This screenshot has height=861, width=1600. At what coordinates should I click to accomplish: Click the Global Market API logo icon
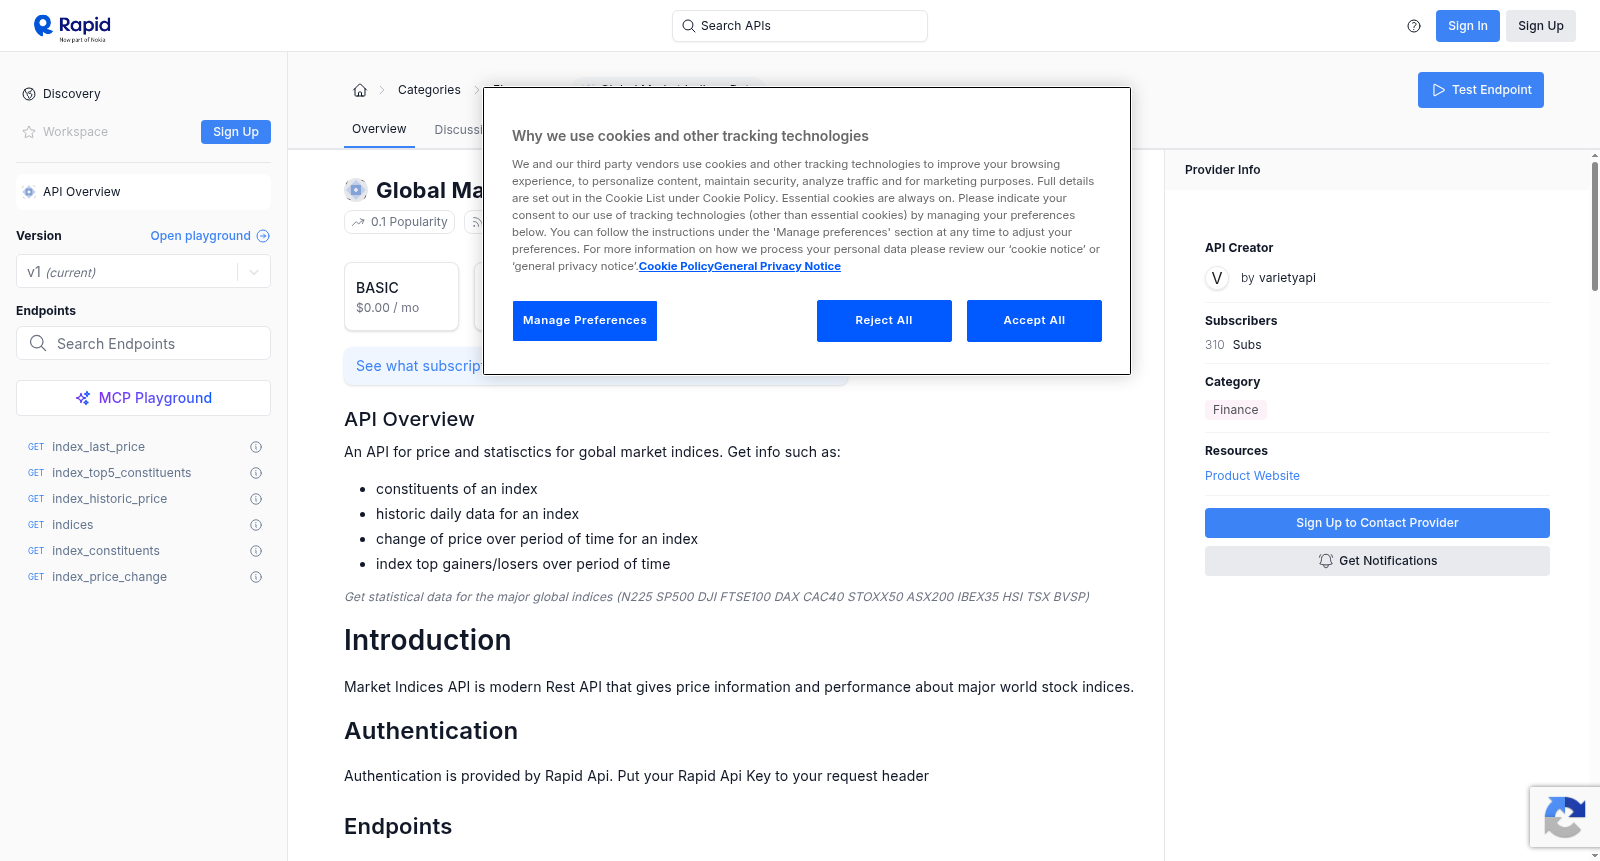(x=356, y=190)
